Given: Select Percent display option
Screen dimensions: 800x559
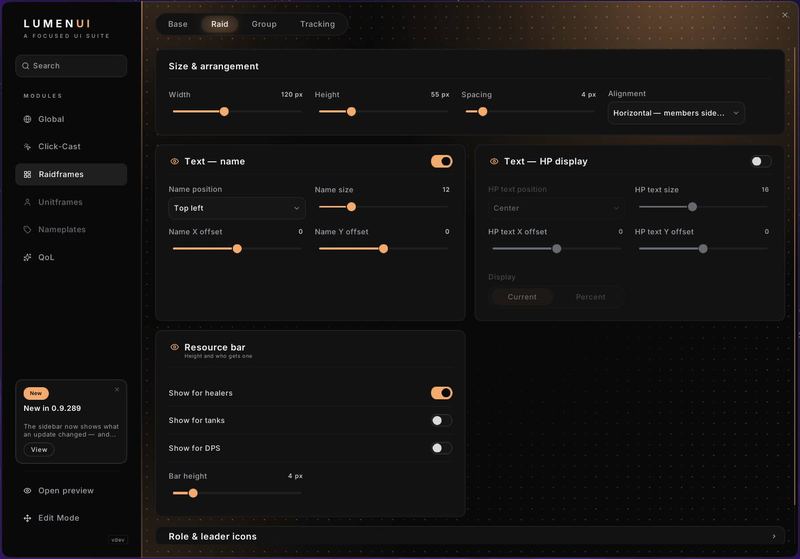Looking at the screenshot, I should [590, 297].
